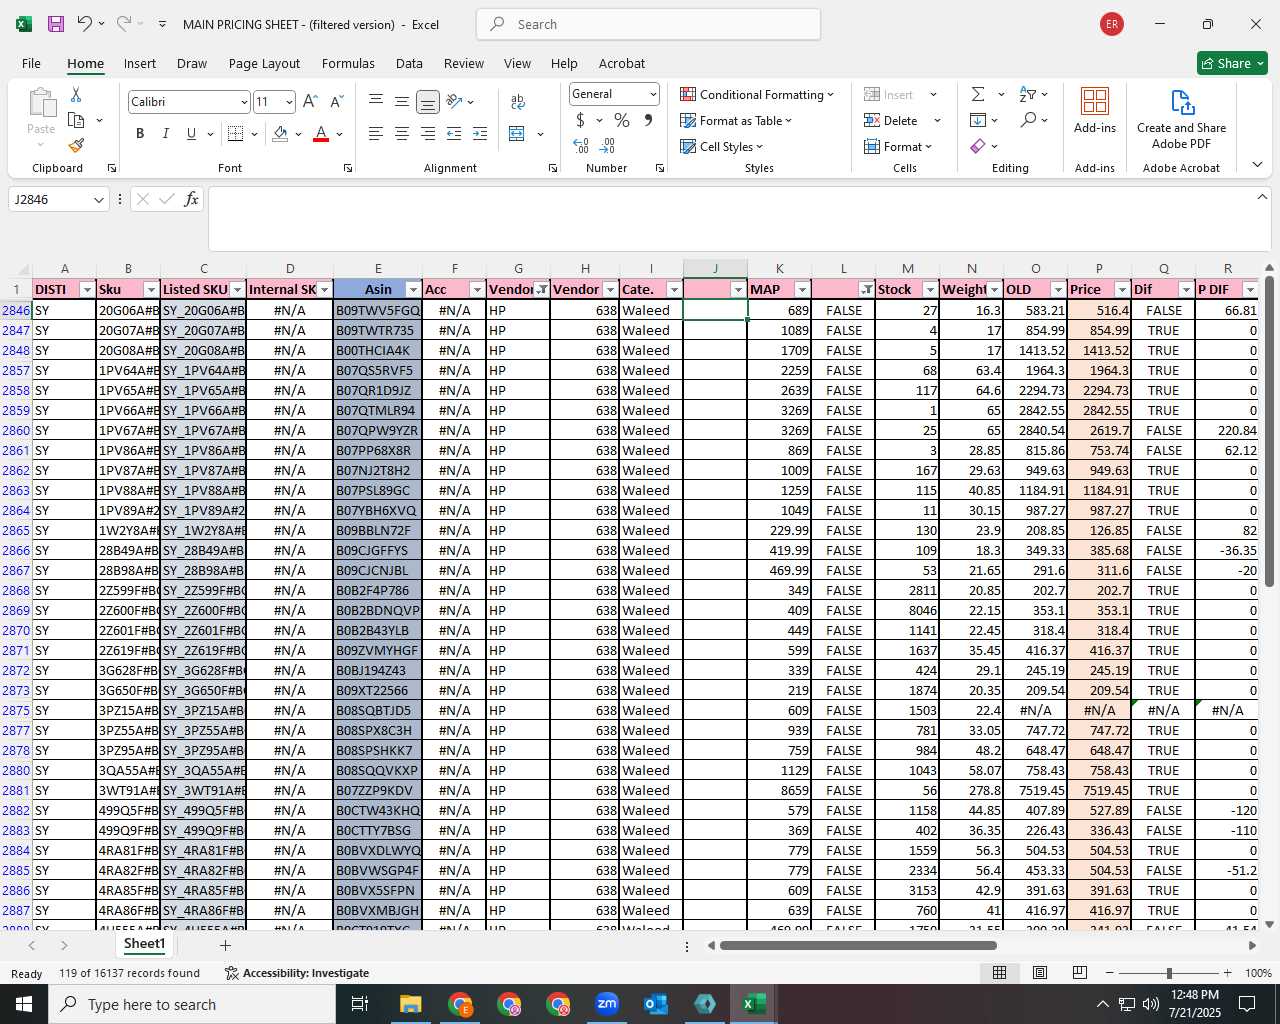Viewport: 1280px width, 1024px height.
Task: Open the MAP column filter dropdown
Action: (x=801, y=290)
